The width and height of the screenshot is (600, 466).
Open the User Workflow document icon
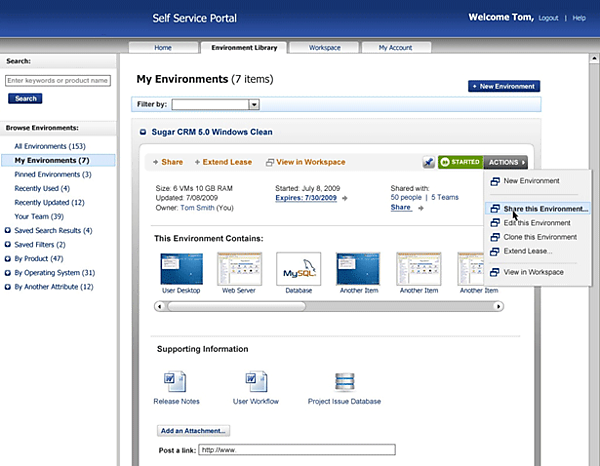coord(257,381)
